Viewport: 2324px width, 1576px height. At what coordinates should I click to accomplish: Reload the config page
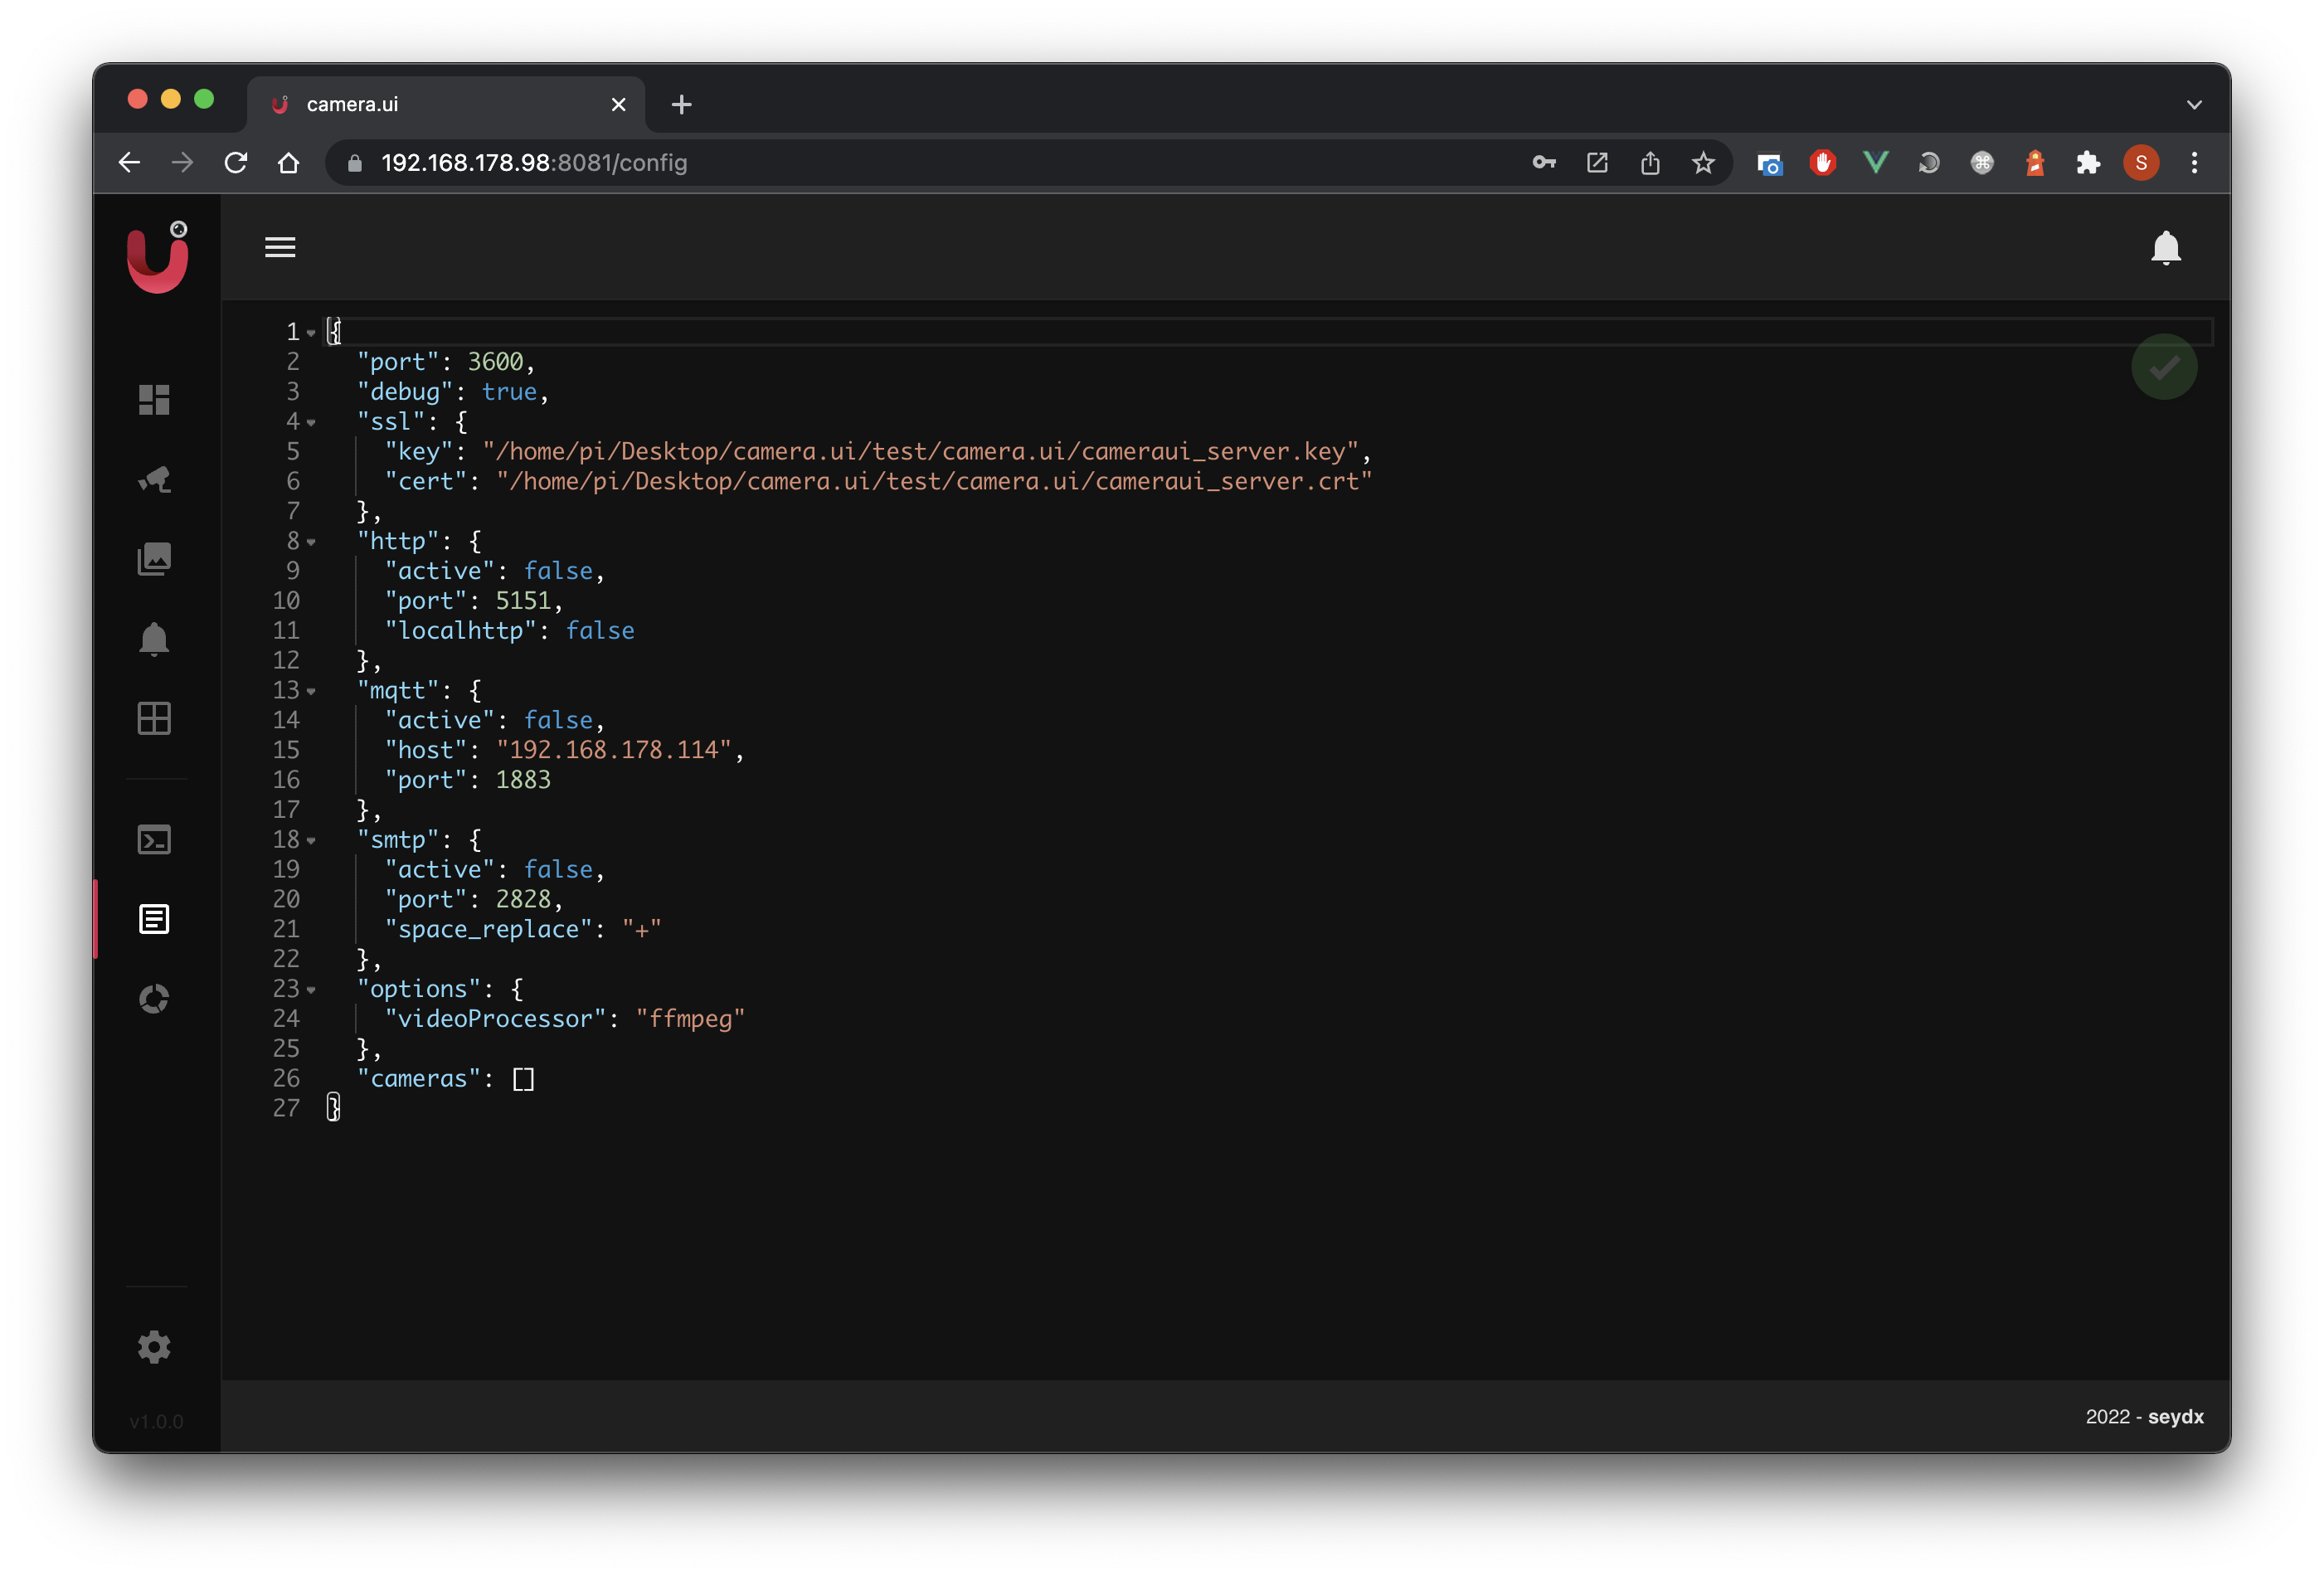236,163
